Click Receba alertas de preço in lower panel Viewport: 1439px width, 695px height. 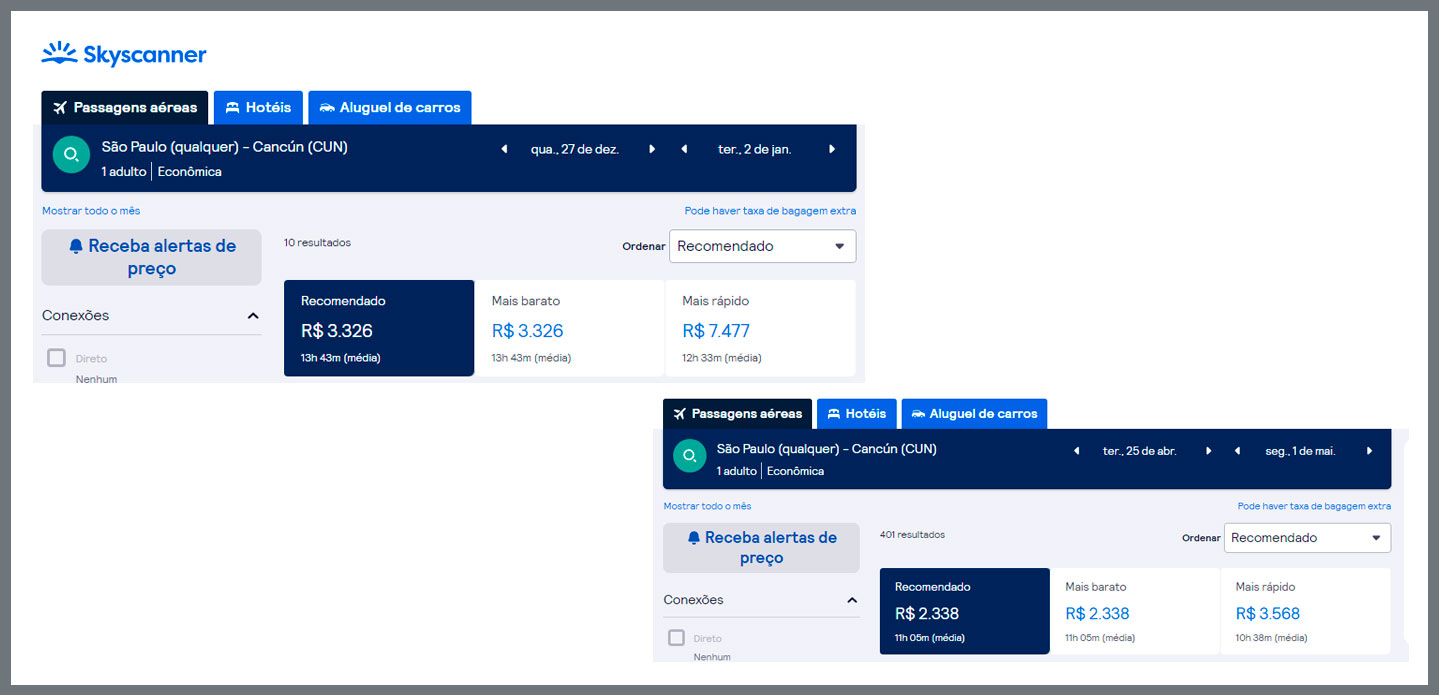pyautogui.click(x=761, y=548)
